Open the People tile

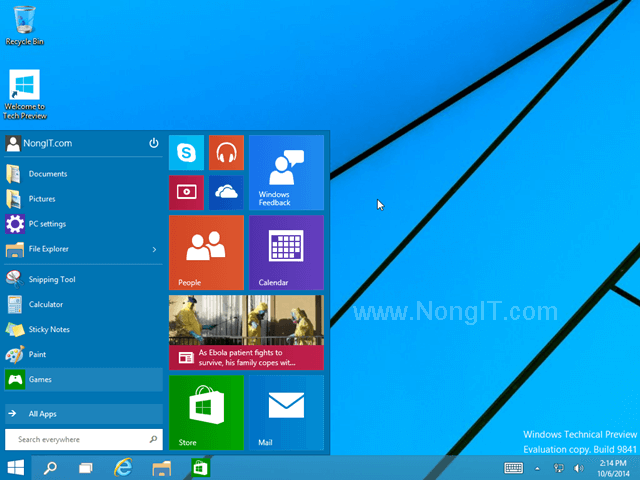tap(206, 253)
